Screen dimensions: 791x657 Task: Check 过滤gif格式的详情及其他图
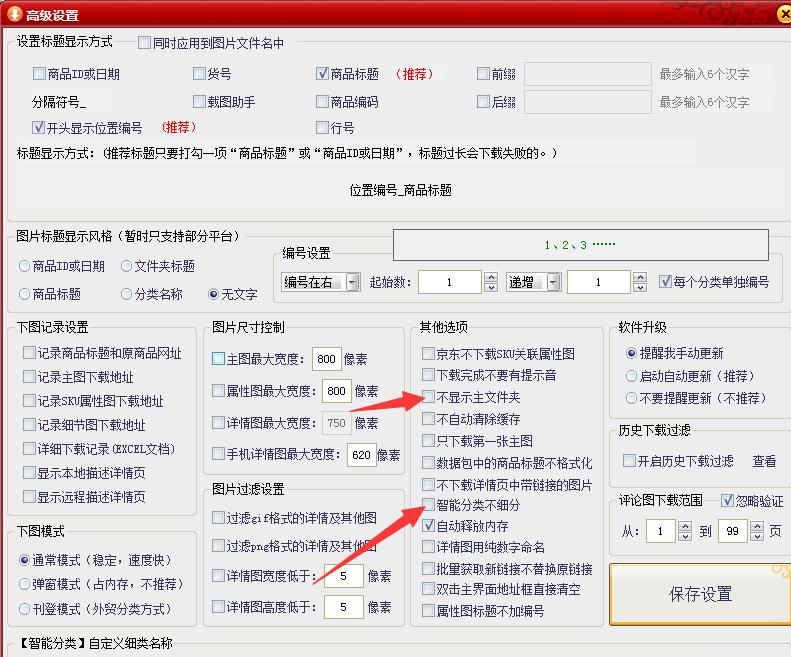click(218, 517)
